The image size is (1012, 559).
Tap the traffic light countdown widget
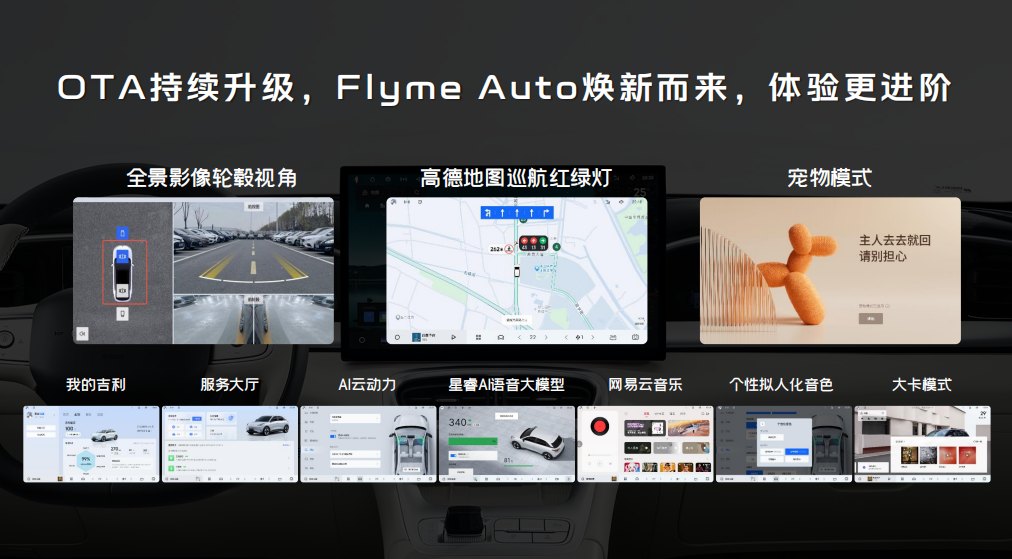(x=534, y=243)
